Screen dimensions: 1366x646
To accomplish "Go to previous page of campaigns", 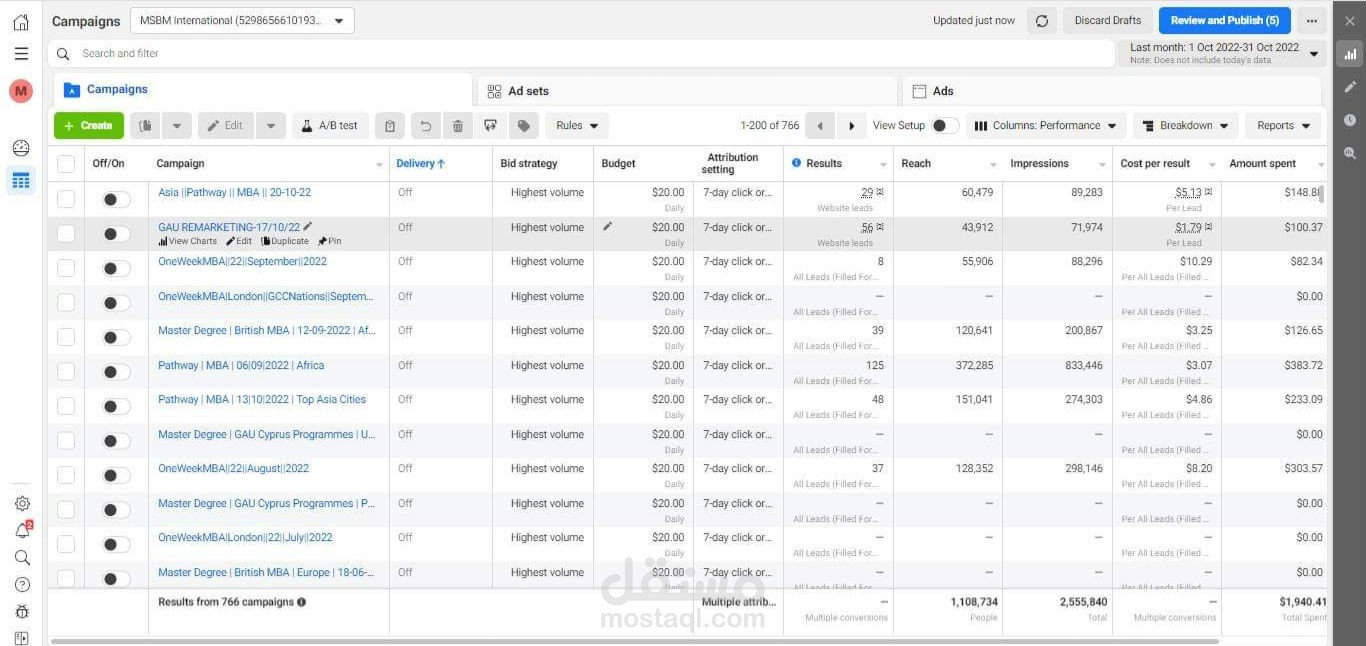I will point(820,126).
